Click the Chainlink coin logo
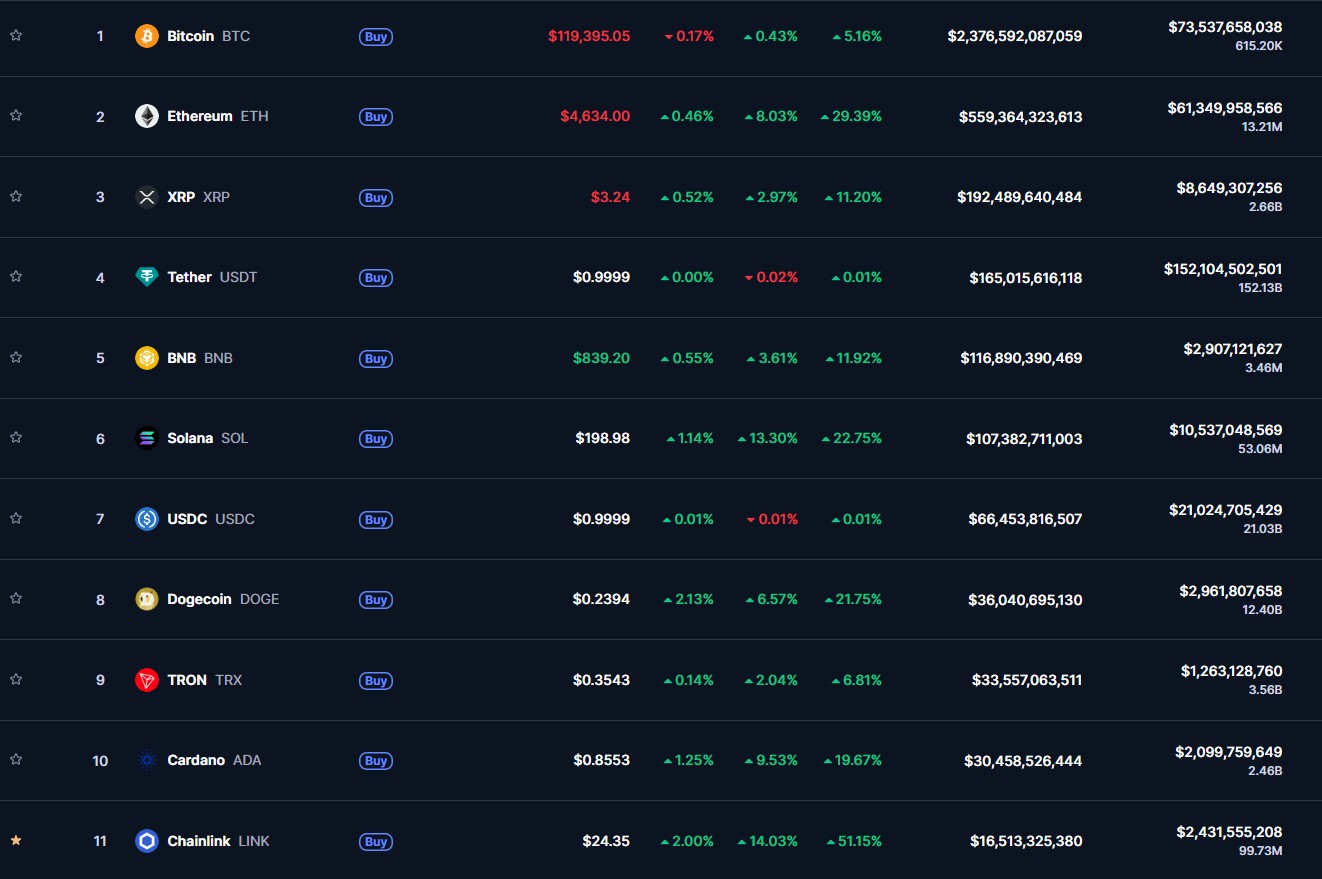Viewport: 1322px width, 879px height. point(147,841)
